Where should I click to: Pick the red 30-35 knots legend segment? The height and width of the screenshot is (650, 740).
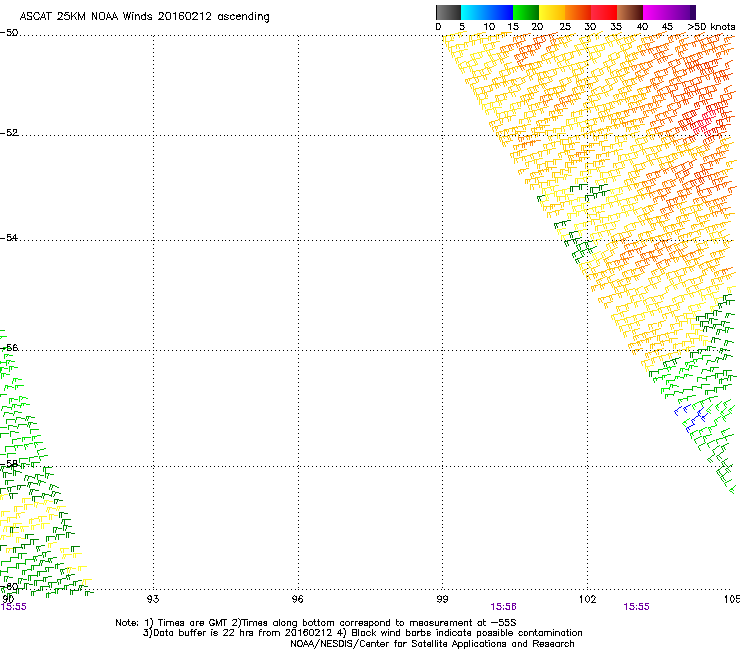tap(604, 12)
